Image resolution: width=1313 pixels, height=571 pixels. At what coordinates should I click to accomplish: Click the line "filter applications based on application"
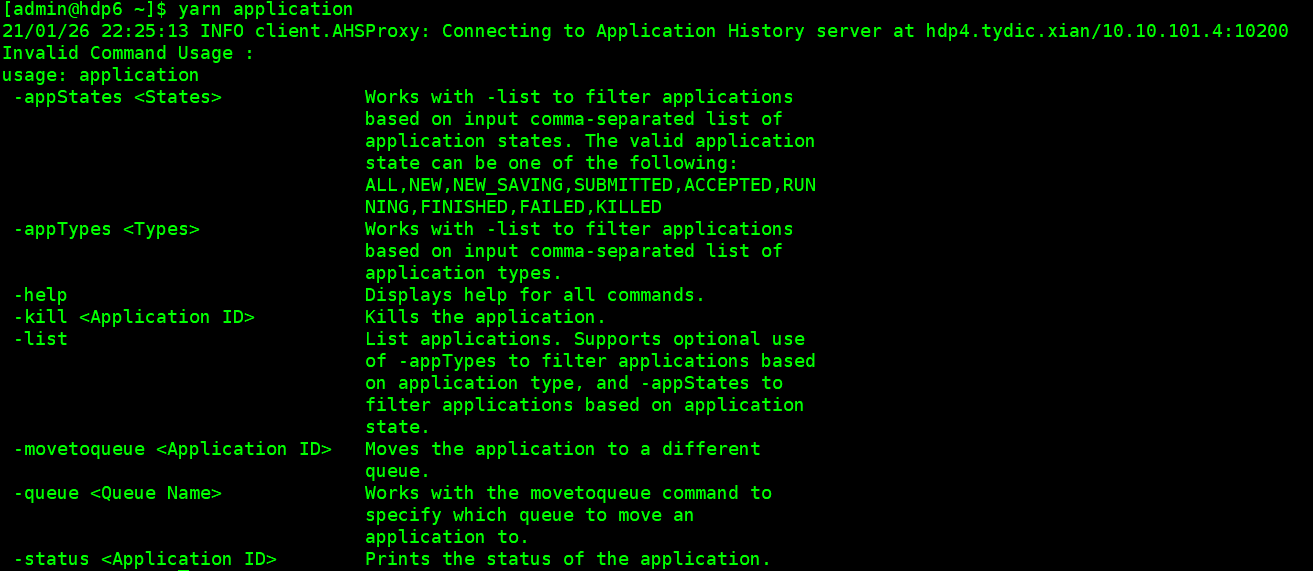[585, 405]
